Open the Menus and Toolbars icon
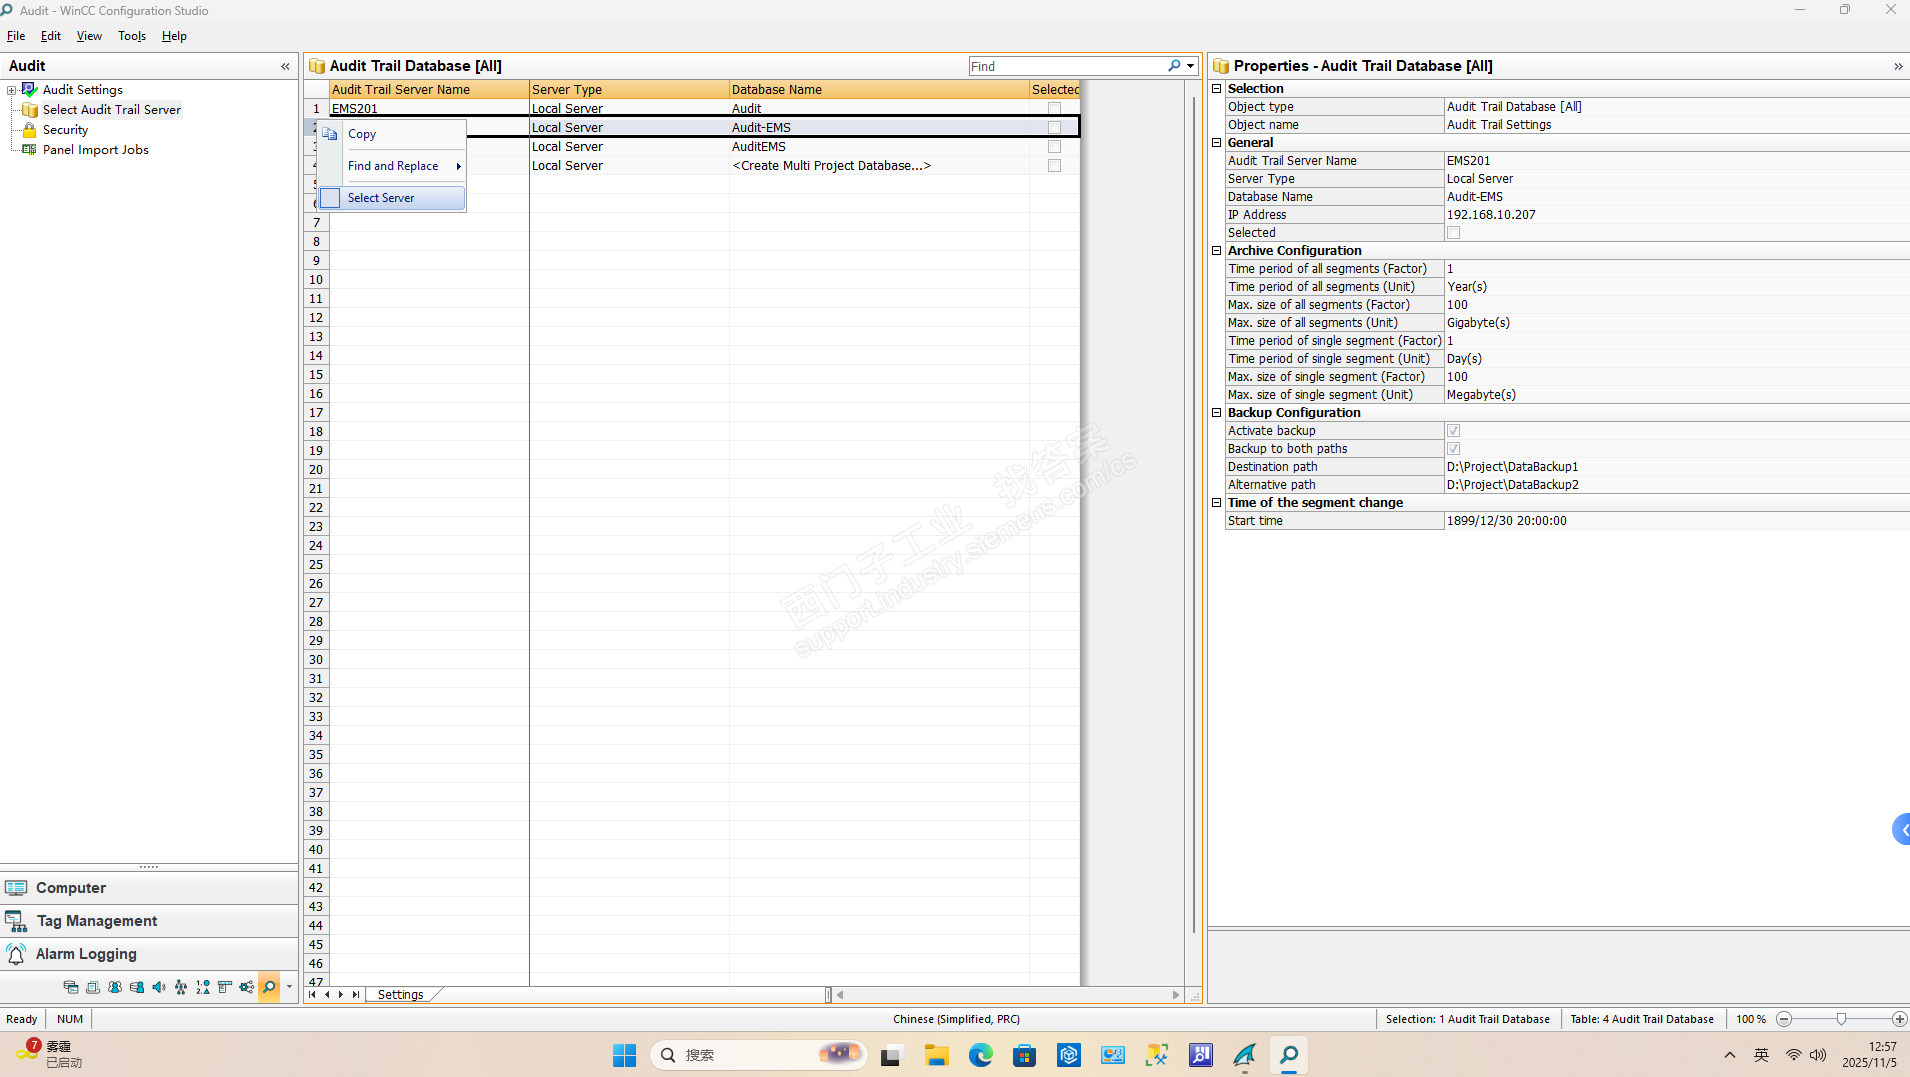The image size is (1910, 1077). point(225,987)
